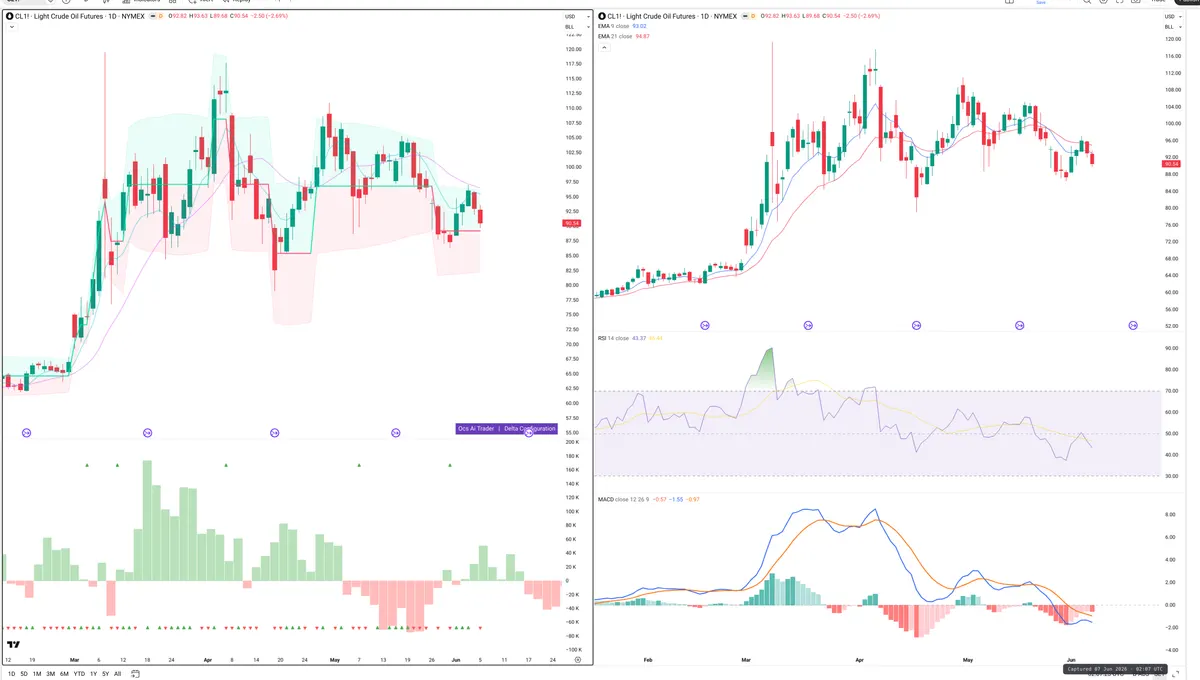
Task: Collapse the EMA legend chevron in right chart
Action: (x=603, y=45)
